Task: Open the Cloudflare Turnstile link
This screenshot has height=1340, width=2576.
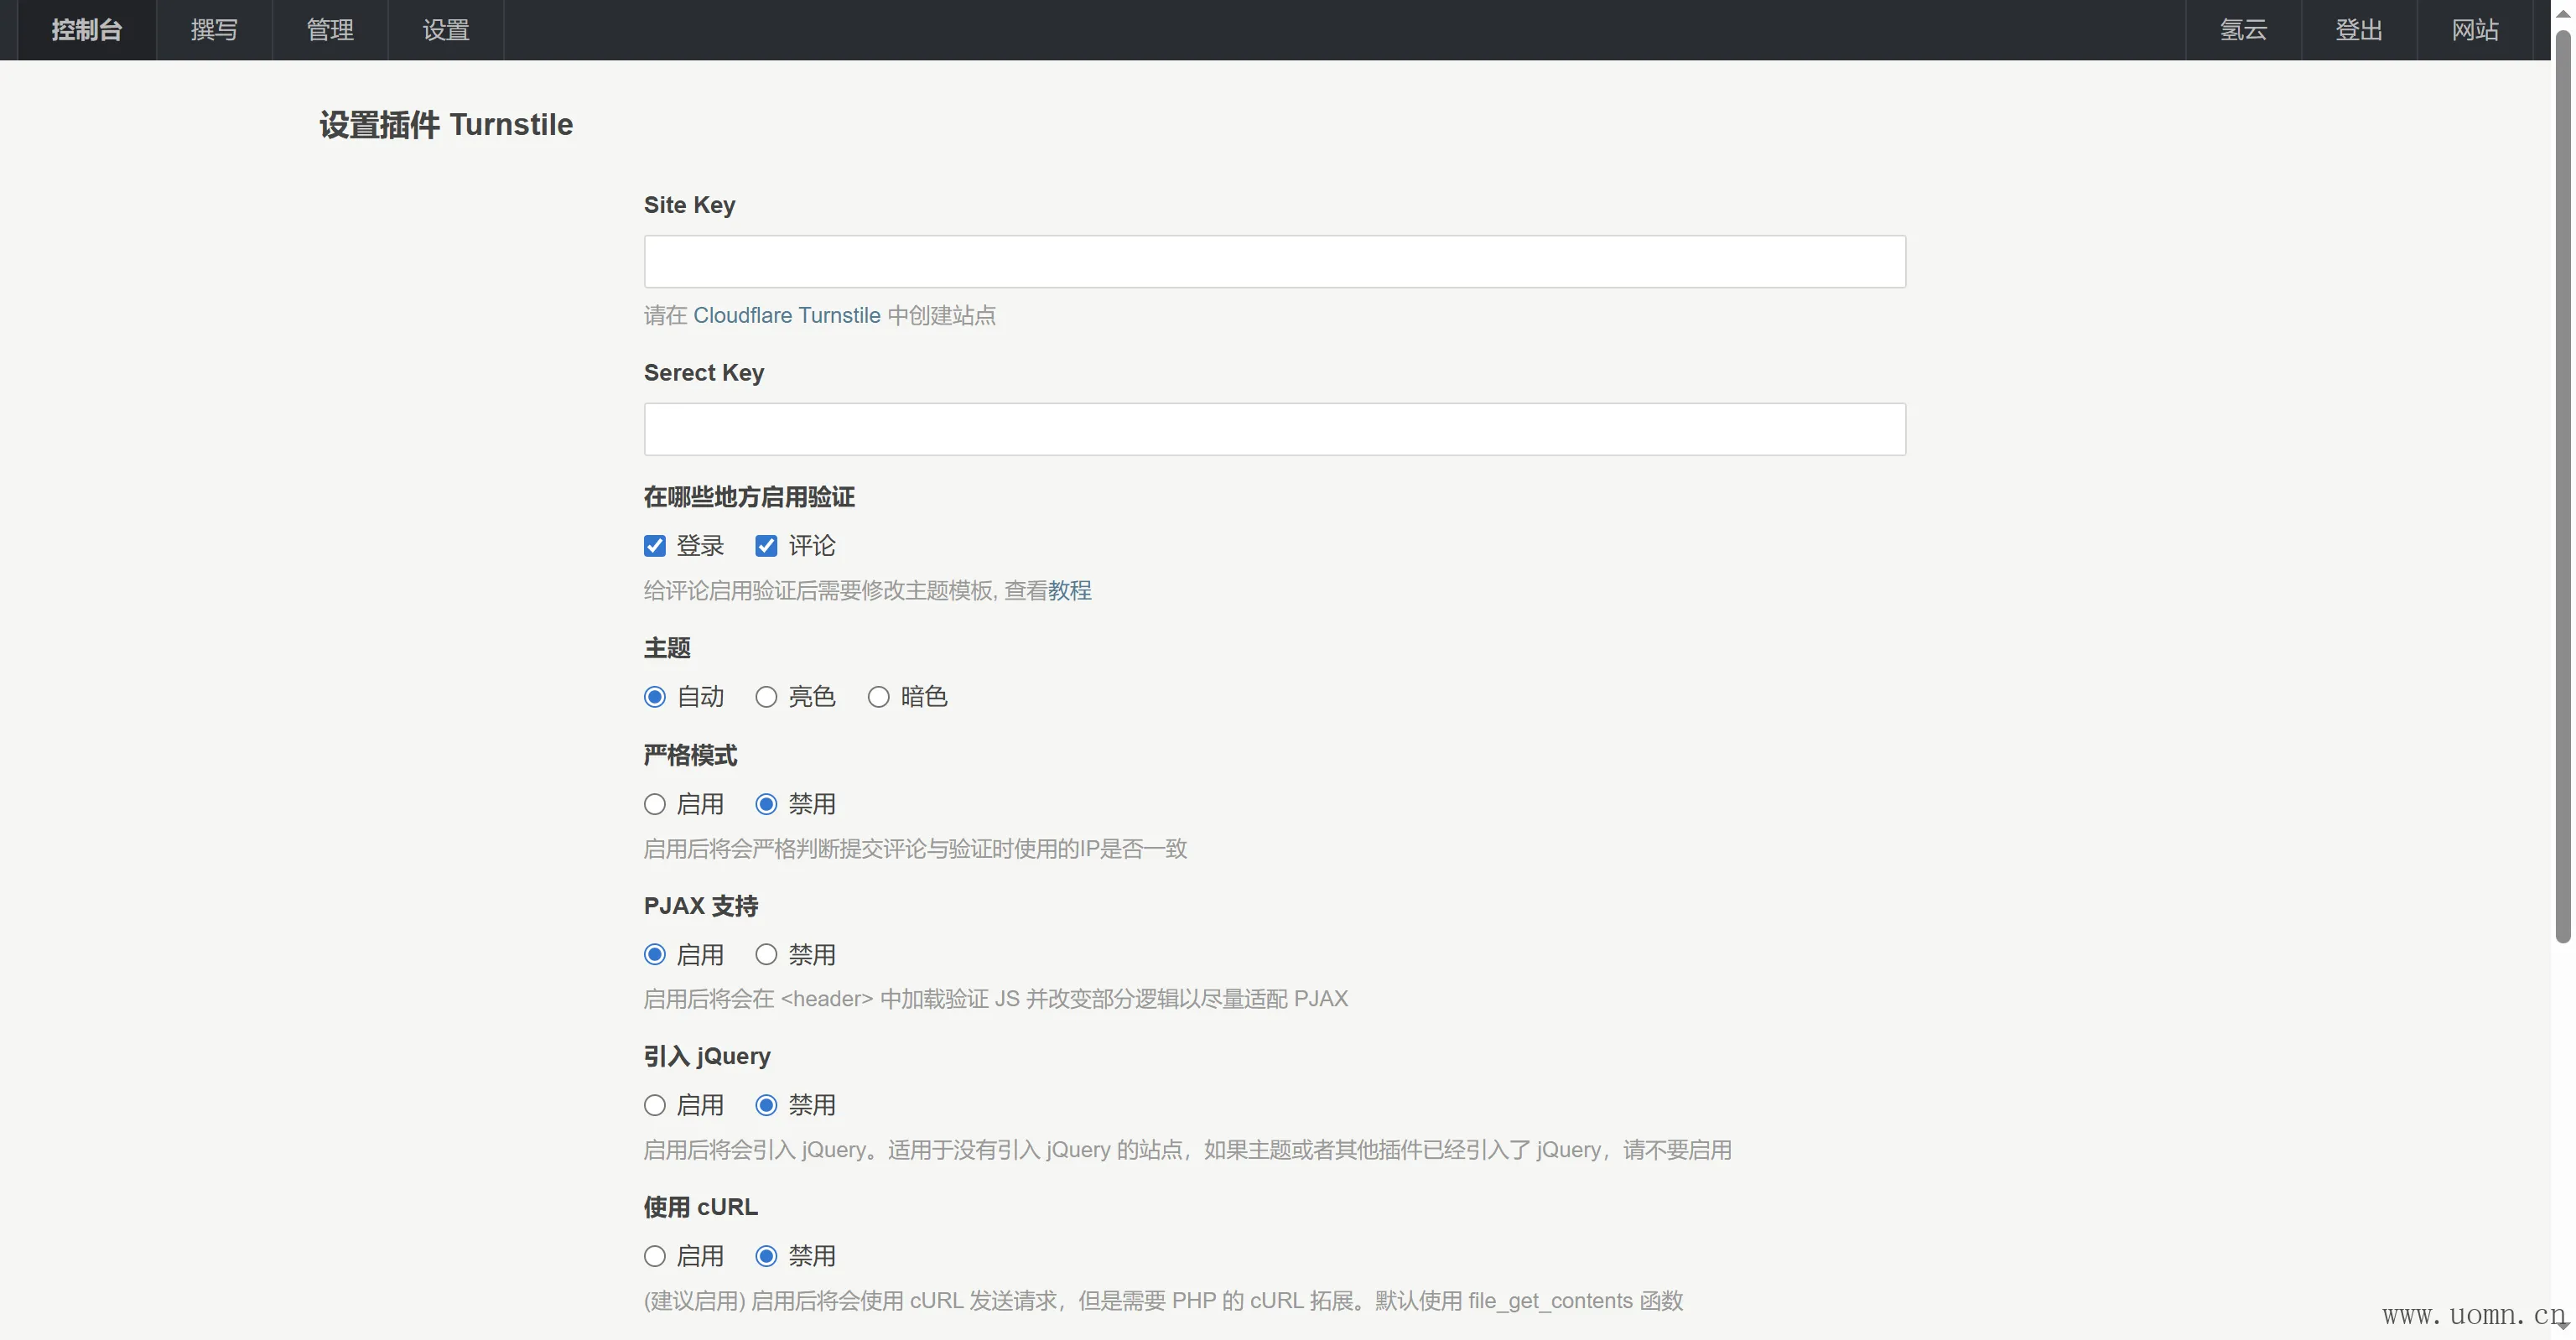Action: (786, 316)
